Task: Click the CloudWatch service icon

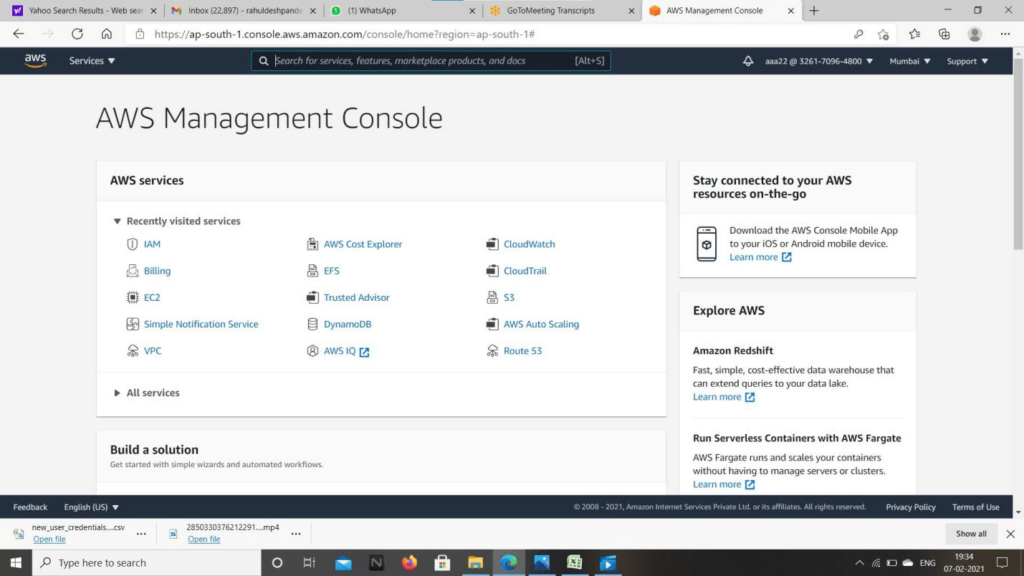Action: pos(492,244)
